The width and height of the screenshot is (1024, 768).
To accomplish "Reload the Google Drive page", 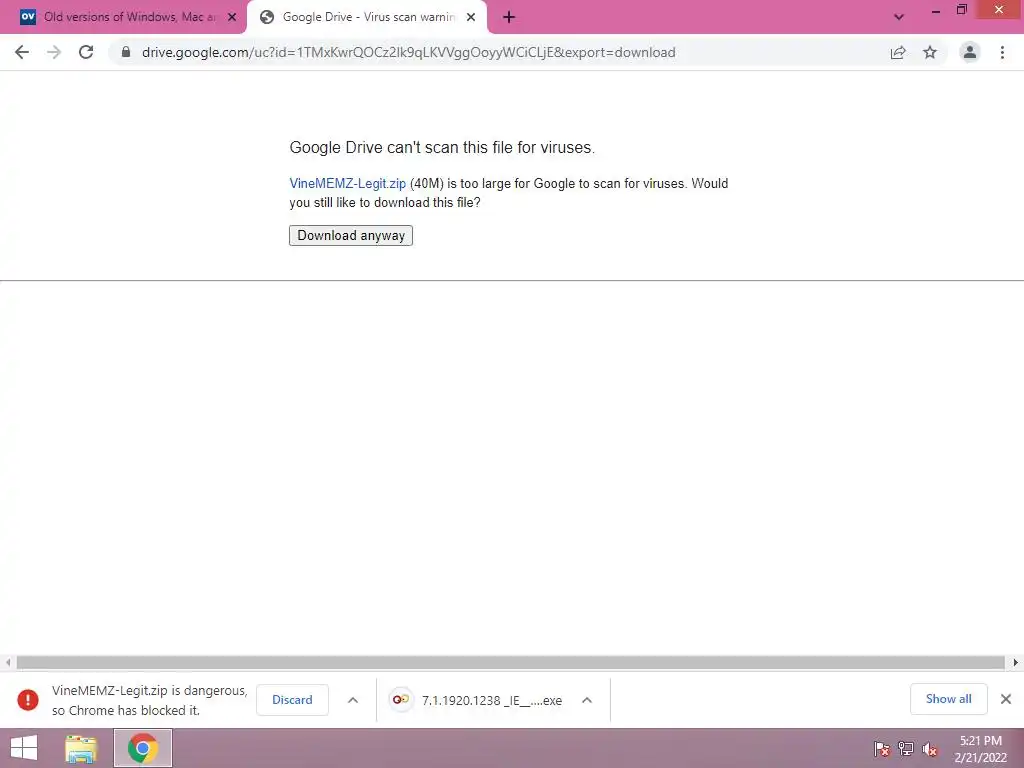I will 86,52.
